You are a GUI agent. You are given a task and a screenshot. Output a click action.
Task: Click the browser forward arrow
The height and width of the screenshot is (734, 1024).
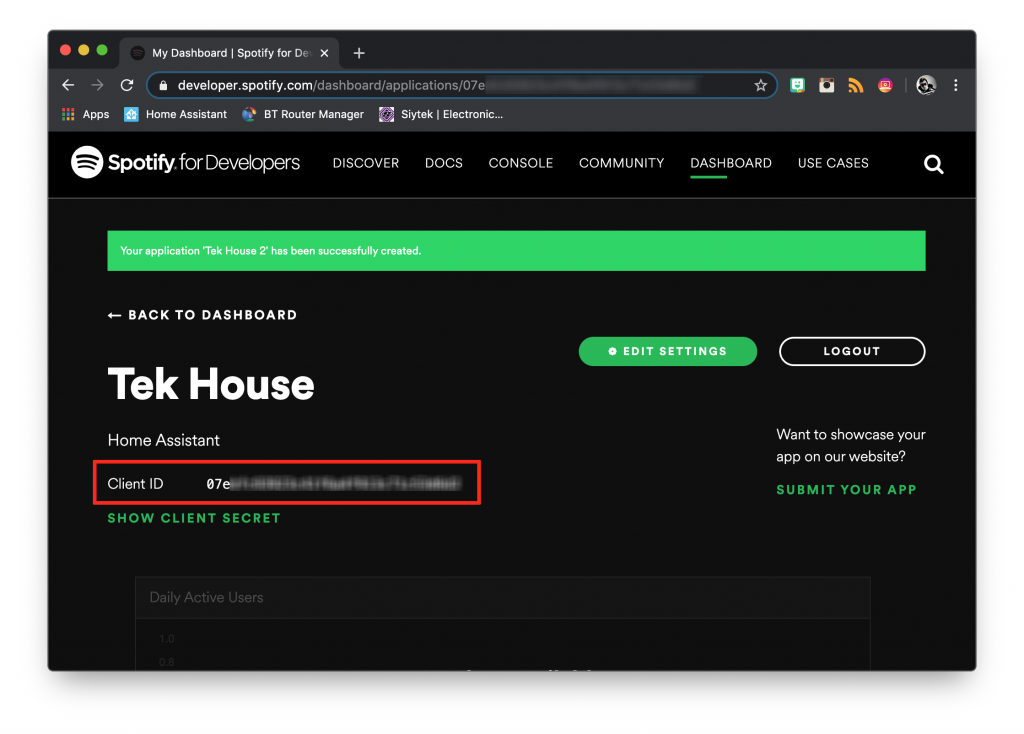[97, 85]
